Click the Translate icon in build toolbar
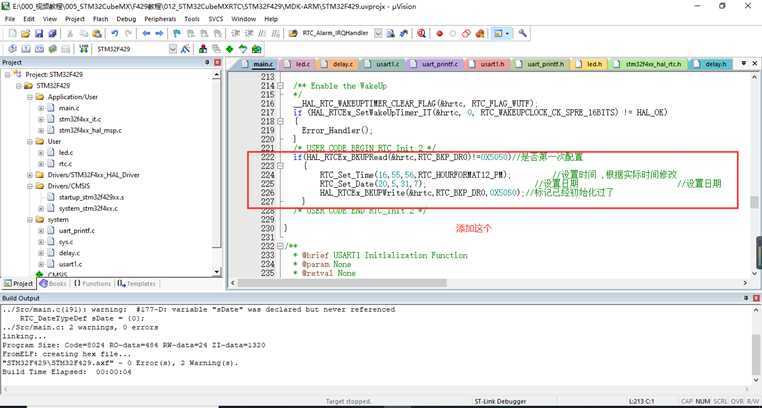 (13, 49)
